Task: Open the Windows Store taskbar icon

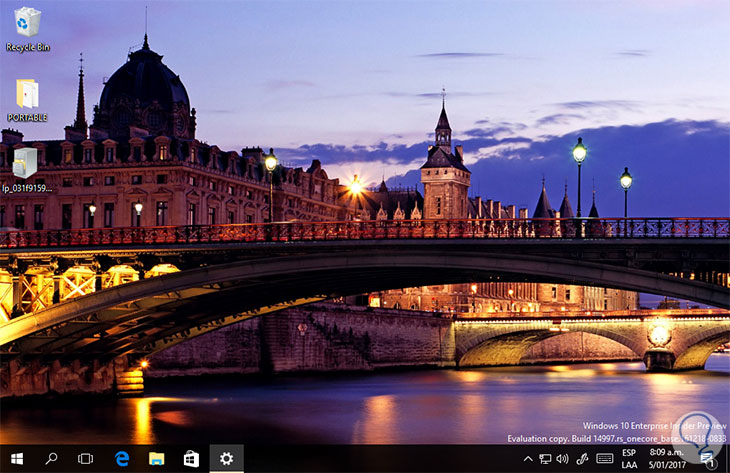Action: pos(191,459)
